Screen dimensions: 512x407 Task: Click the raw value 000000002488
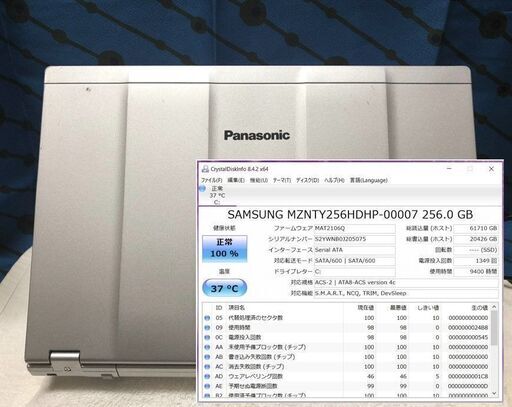pos(468,328)
